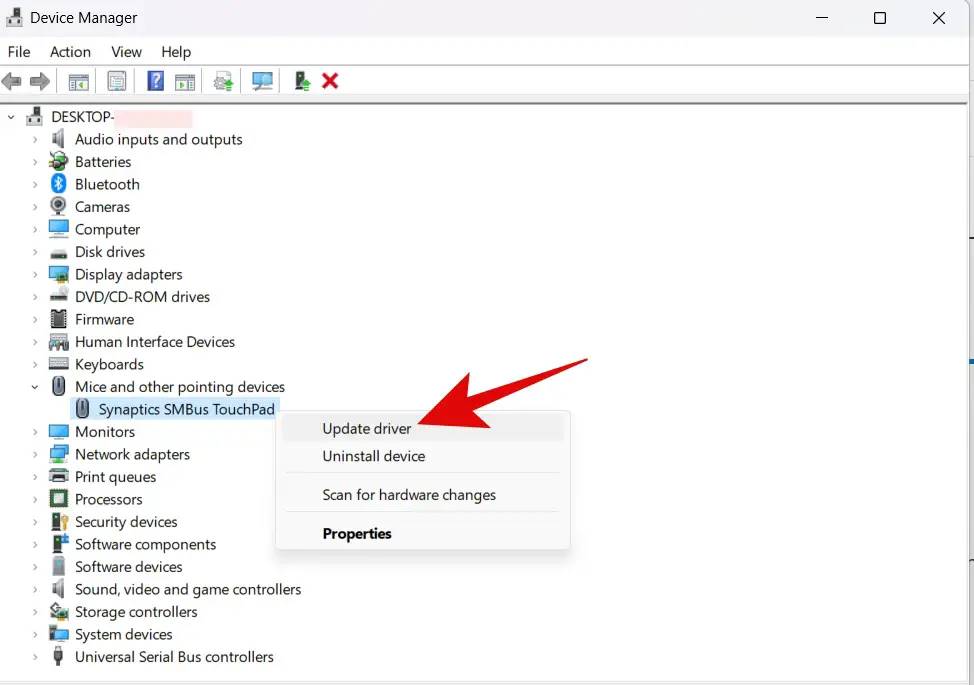Select Software devices label

pos(129,566)
